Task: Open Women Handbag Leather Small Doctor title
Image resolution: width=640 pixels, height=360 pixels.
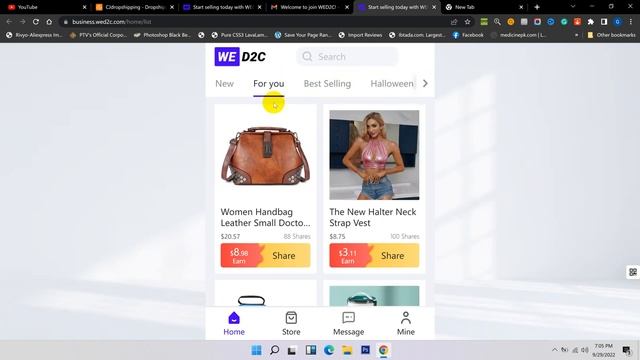Action: click(x=265, y=218)
